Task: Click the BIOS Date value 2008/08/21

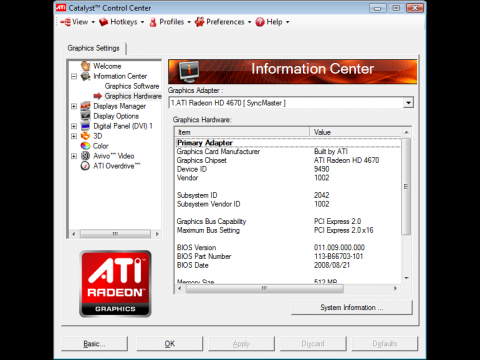Action: pyautogui.click(x=332, y=265)
